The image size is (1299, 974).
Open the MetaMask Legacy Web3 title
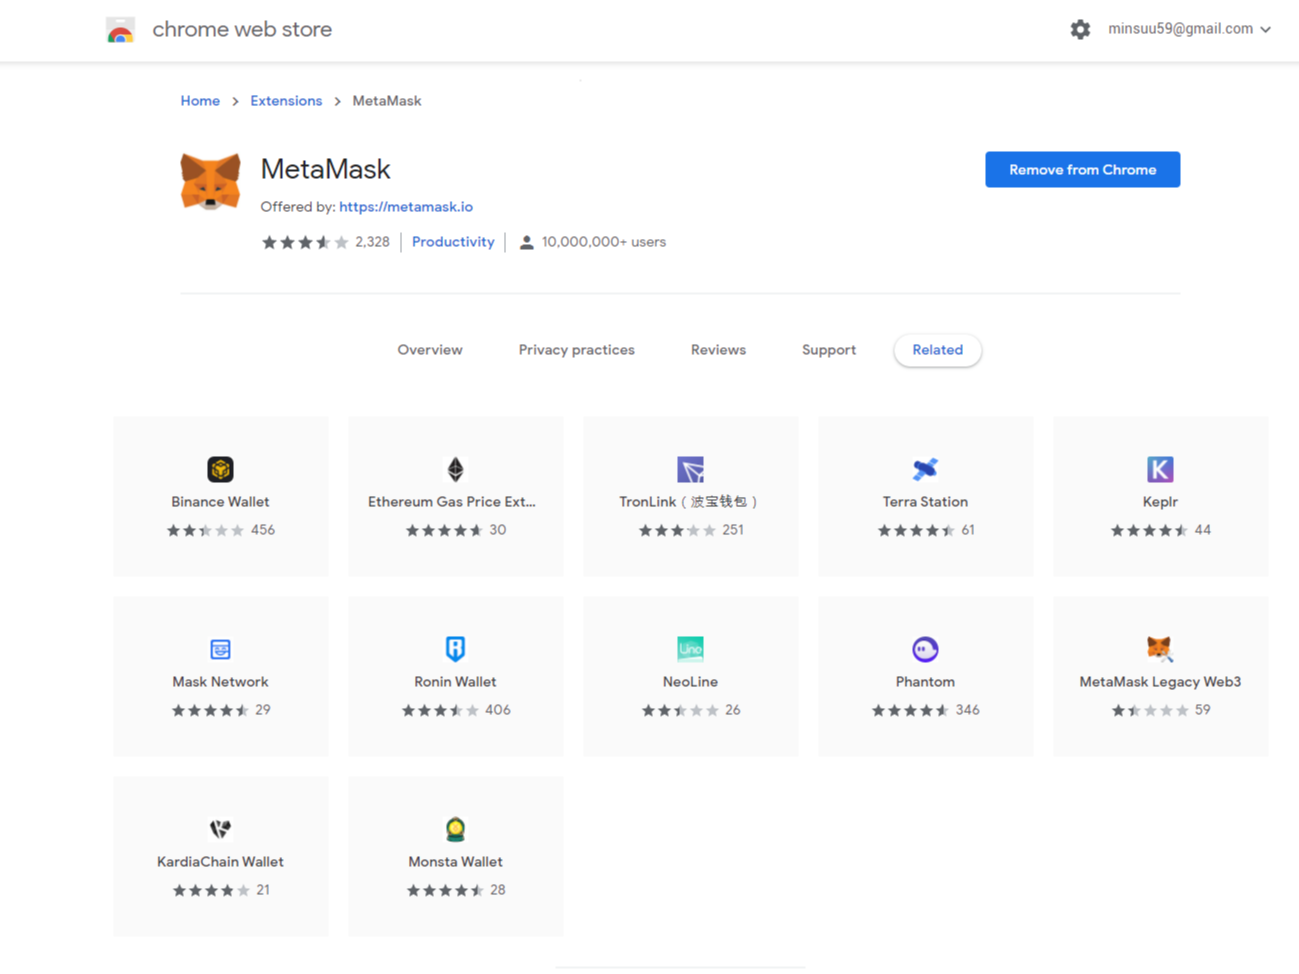(1160, 682)
